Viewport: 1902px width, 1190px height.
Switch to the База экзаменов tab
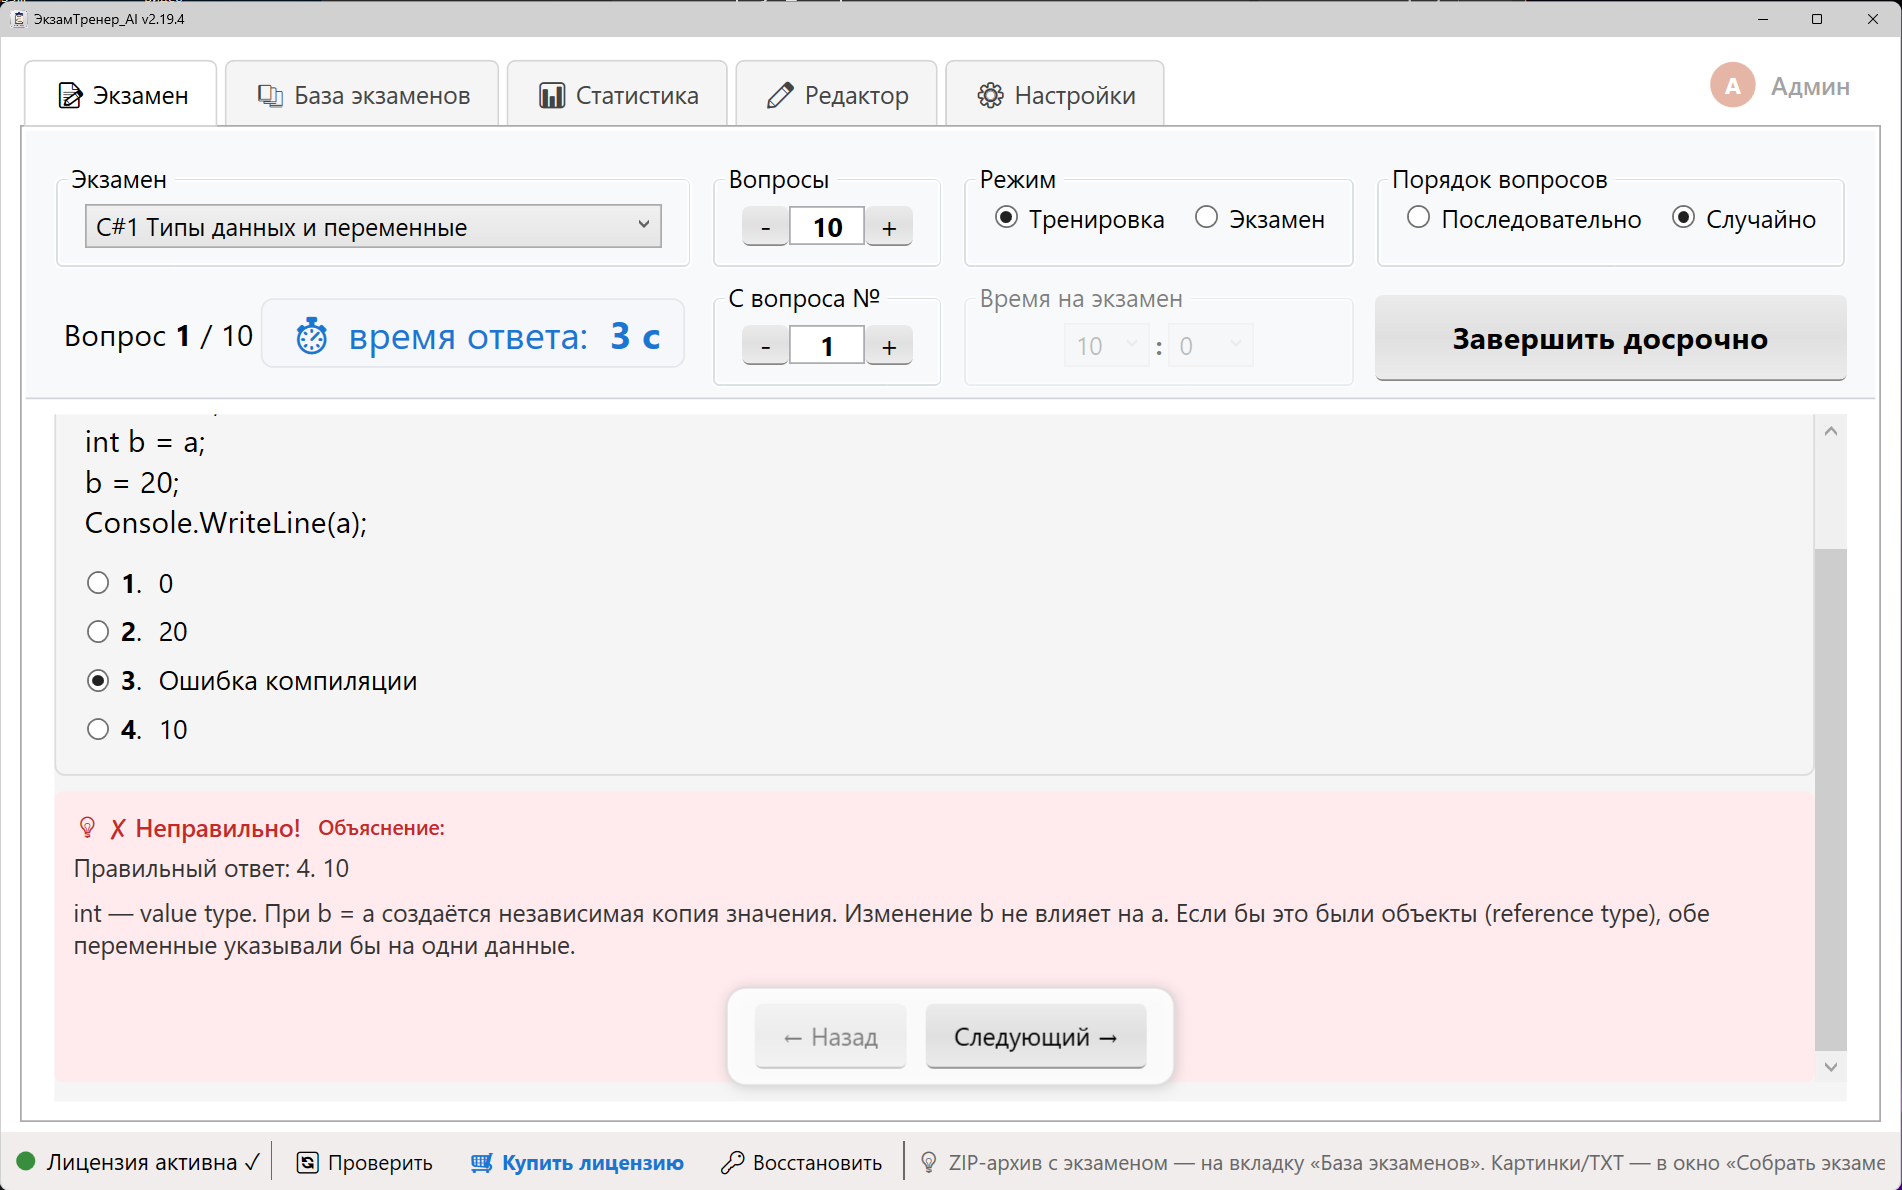click(x=362, y=95)
